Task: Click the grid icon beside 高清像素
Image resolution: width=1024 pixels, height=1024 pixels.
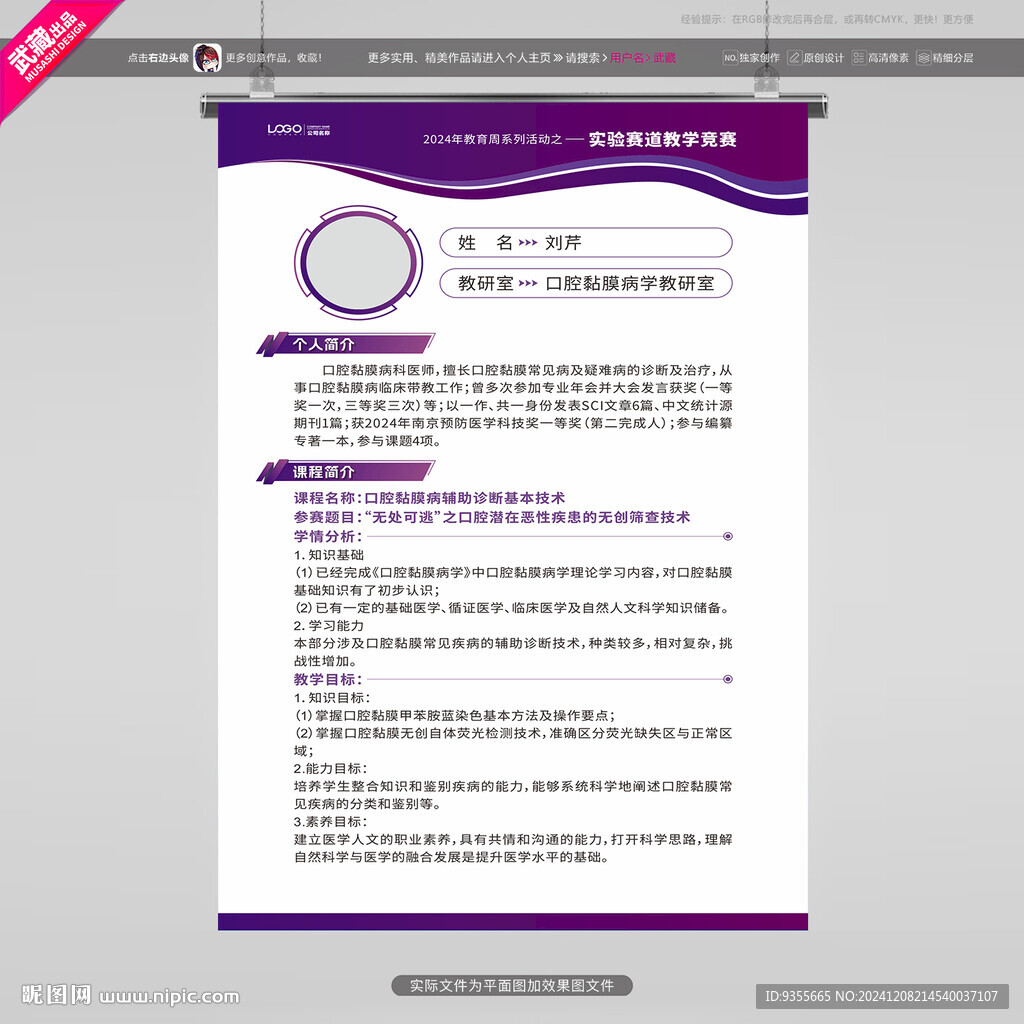Action: click(x=859, y=57)
